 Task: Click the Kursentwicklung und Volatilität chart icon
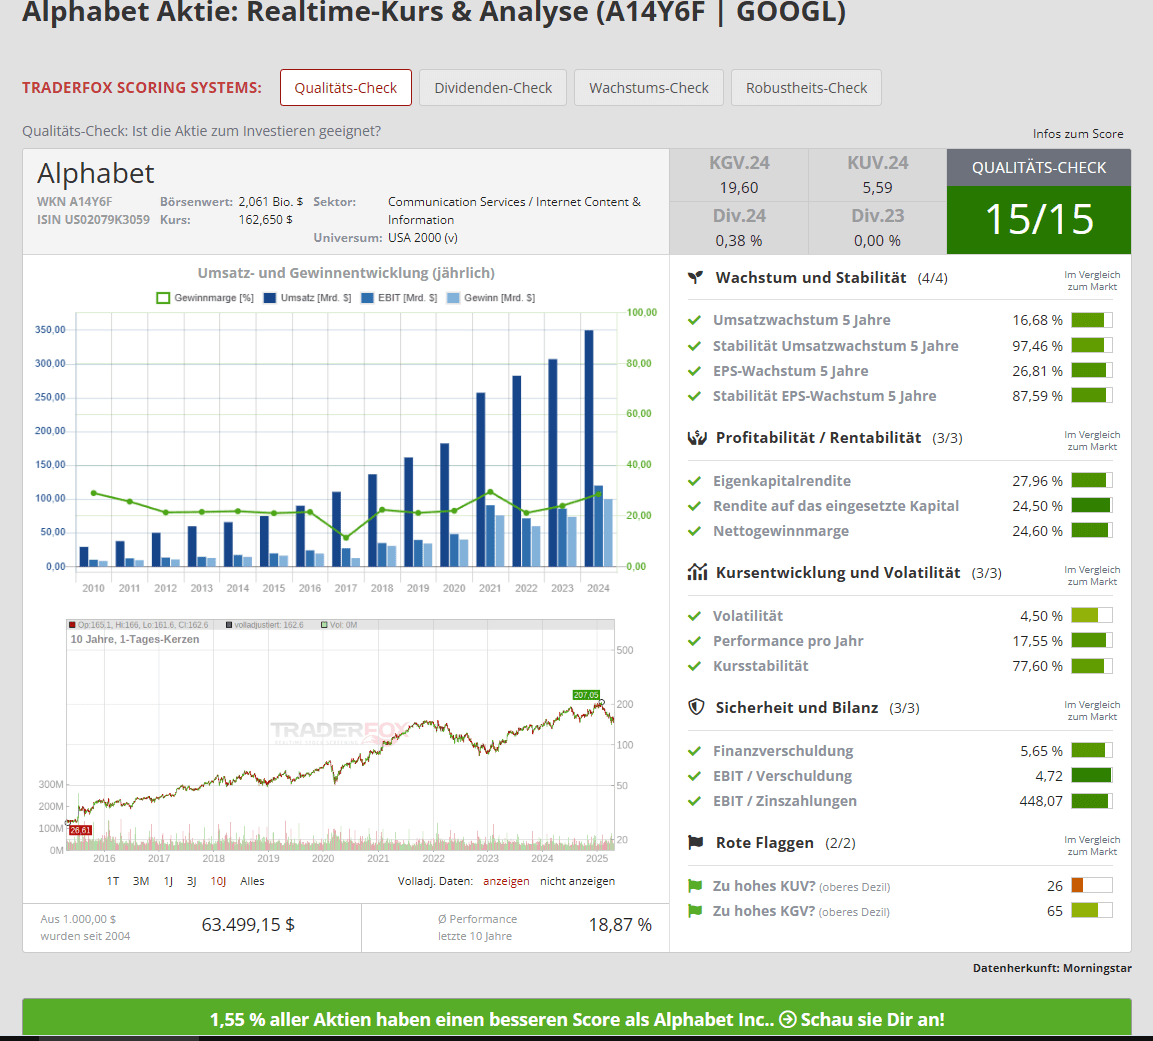(x=696, y=572)
